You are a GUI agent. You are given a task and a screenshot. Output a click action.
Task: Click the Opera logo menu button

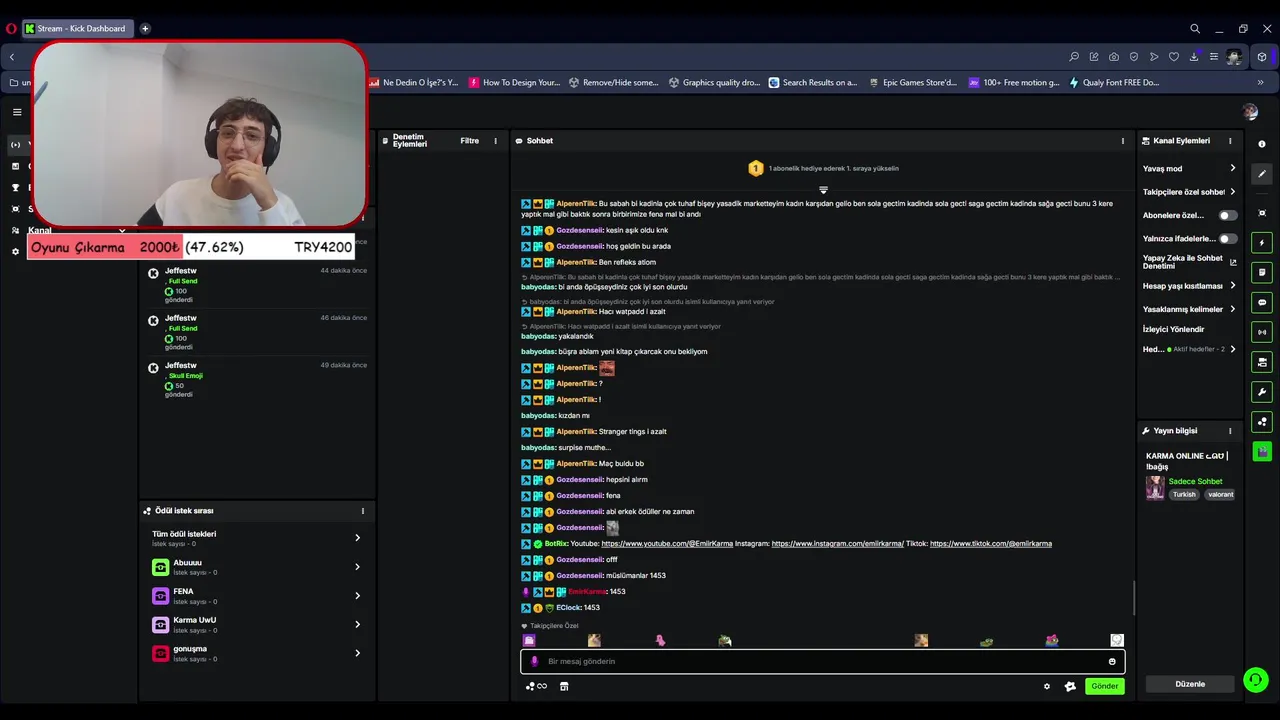pyautogui.click(x=11, y=29)
